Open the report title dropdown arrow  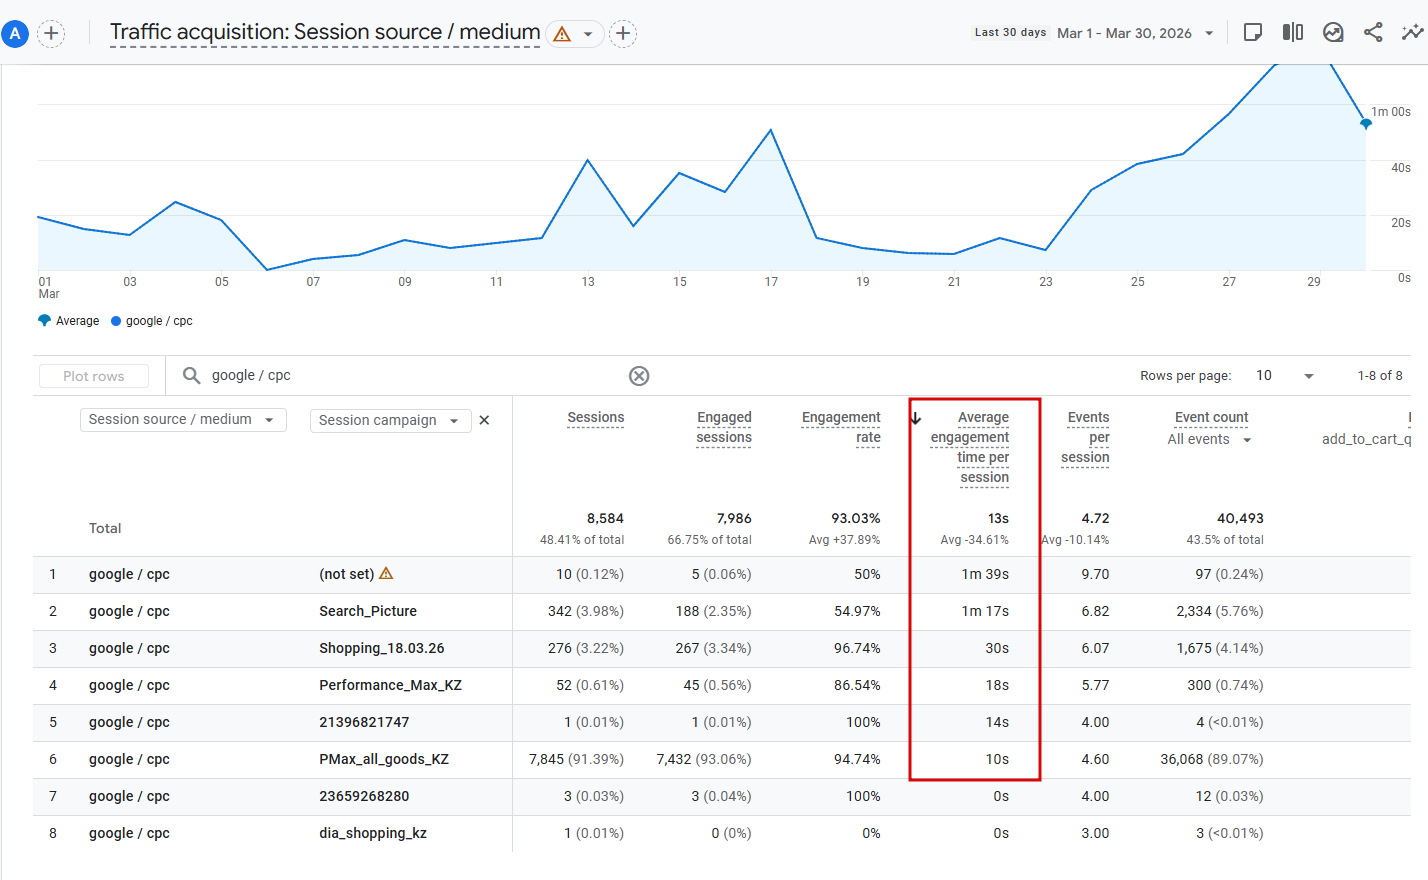(x=588, y=34)
